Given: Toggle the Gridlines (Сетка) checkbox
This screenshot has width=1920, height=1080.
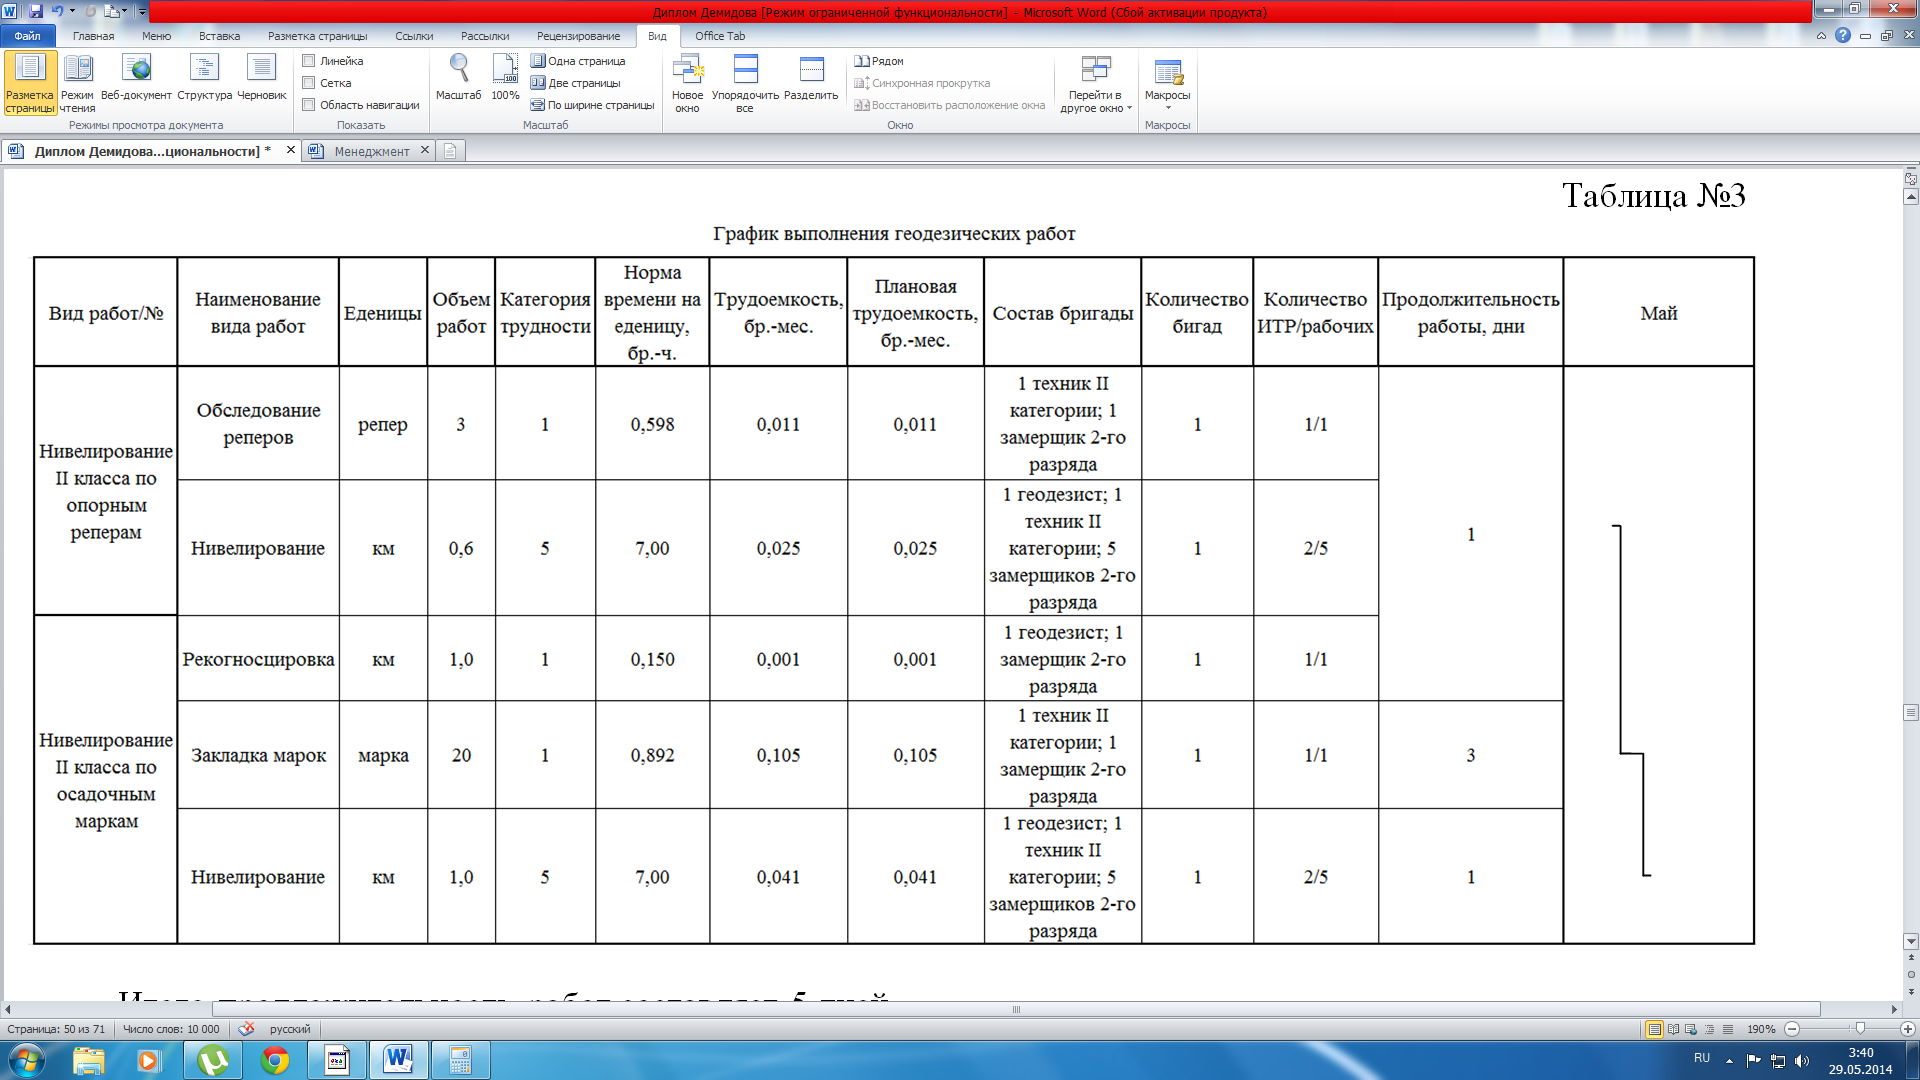Looking at the screenshot, I should click(x=309, y=83).
